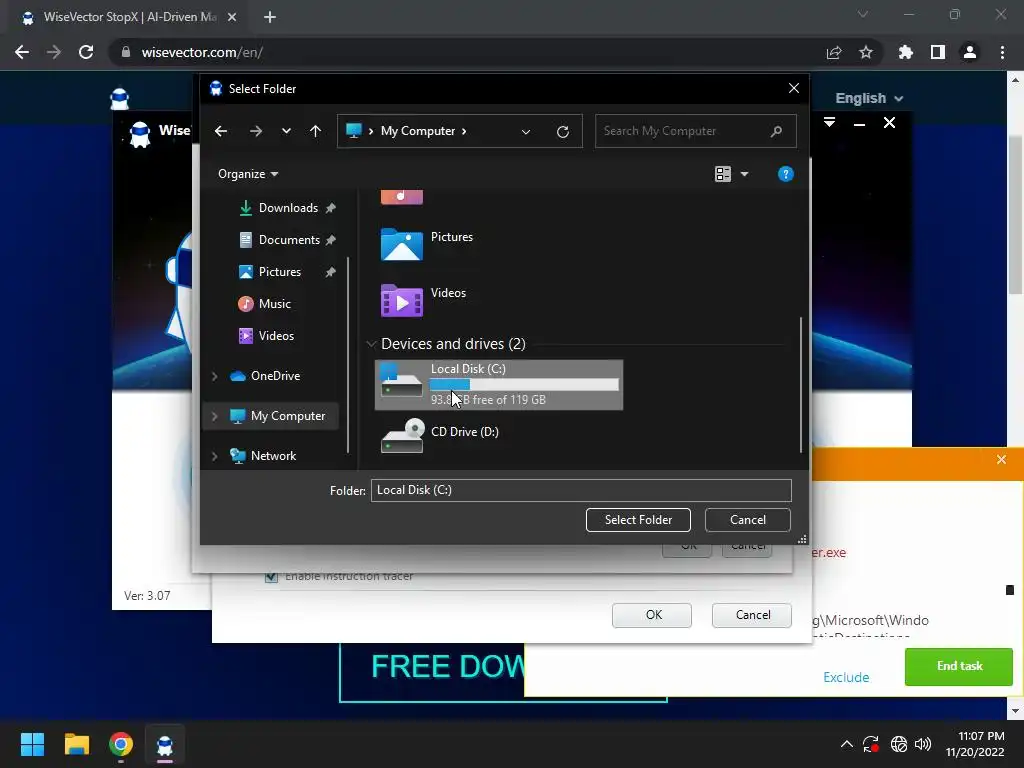The height and width of the screenshot is (768, 1024).
Task: Show hidden system tray icons
Action: click(846, 744)
